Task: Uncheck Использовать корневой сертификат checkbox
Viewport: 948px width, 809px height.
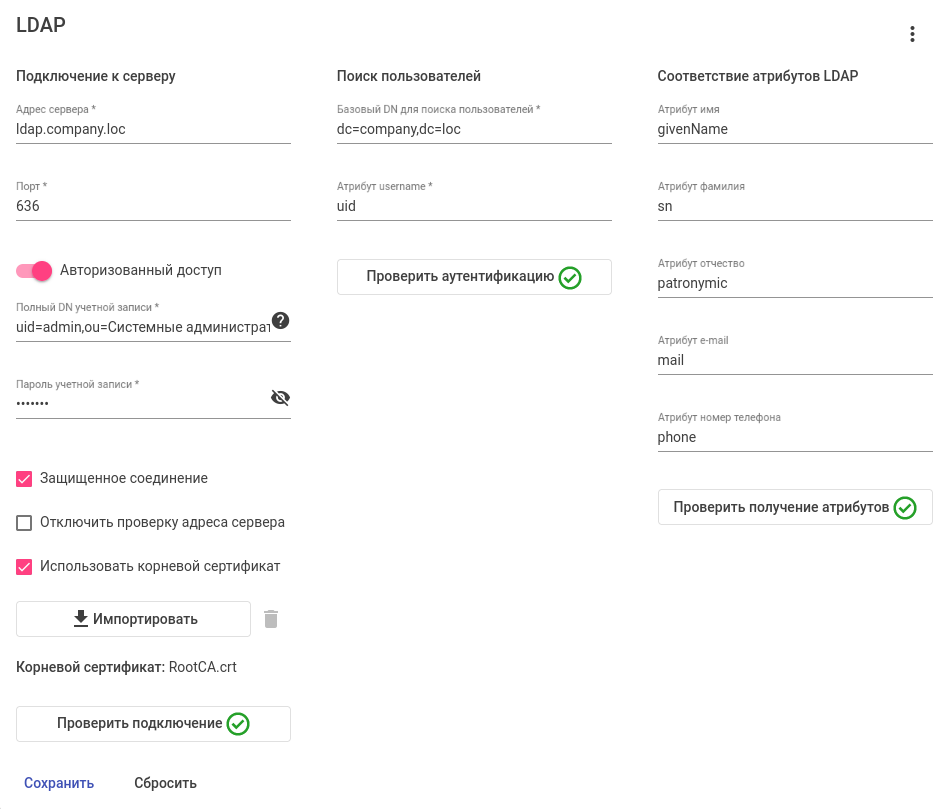Action: pyautogui.click(x=25, y=567)
